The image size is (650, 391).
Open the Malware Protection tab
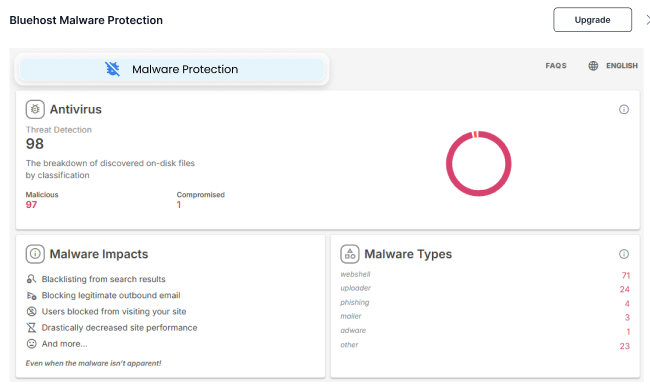[172, 69]
